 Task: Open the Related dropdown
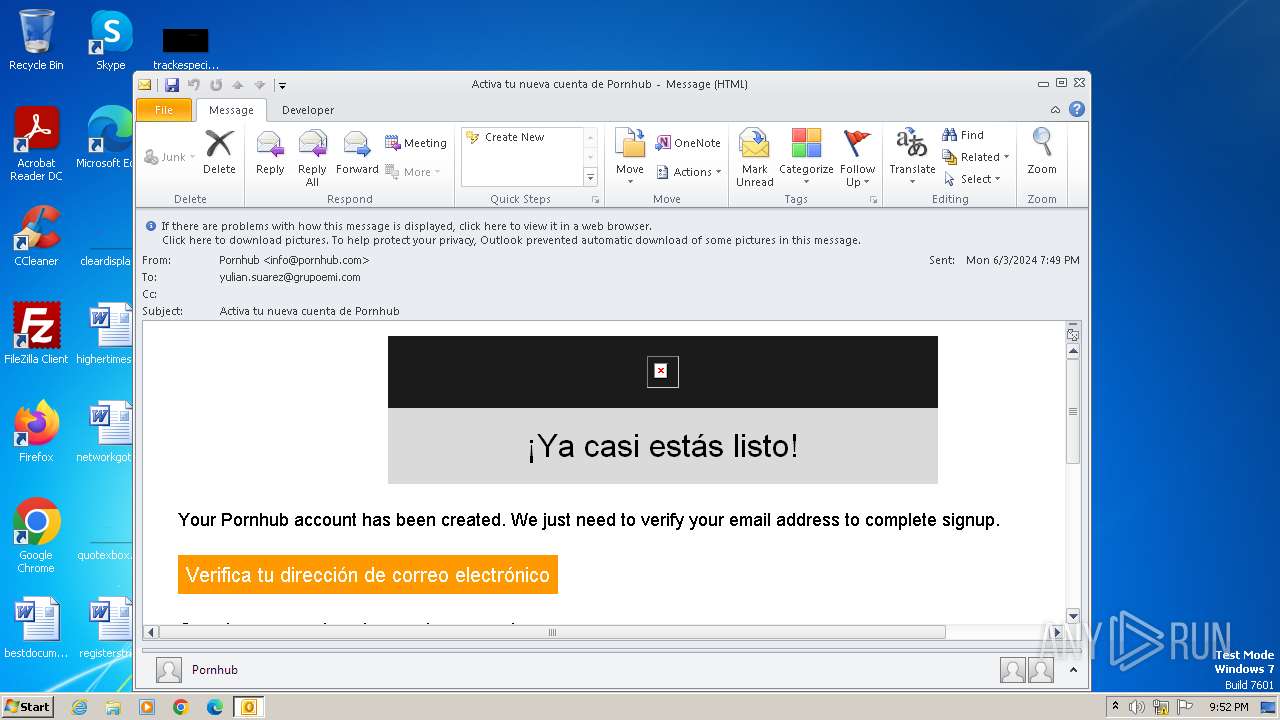976,157
